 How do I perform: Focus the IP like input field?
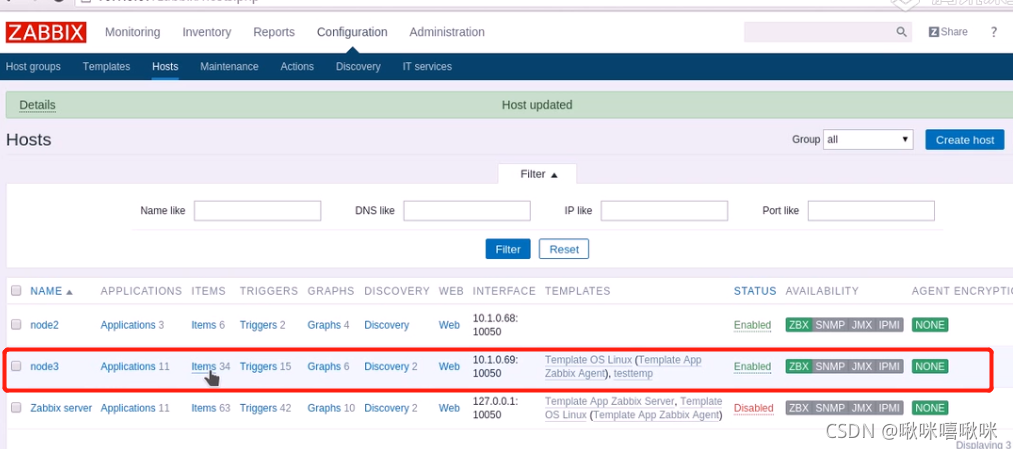[664, 211]
